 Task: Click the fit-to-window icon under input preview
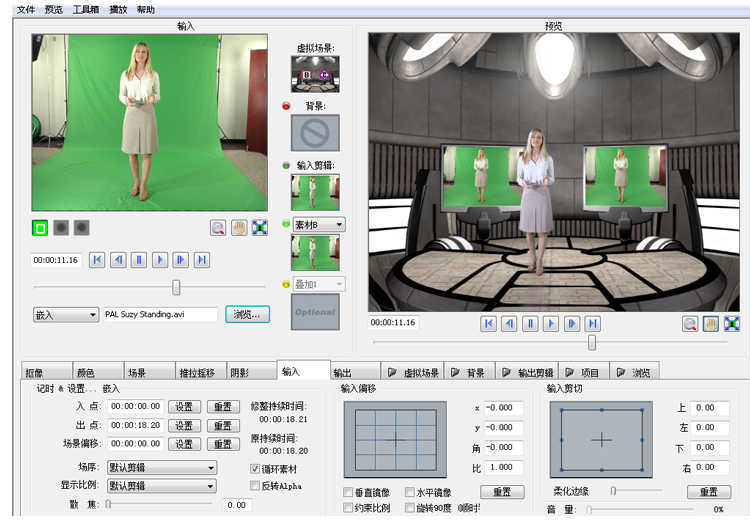[260, 228]
